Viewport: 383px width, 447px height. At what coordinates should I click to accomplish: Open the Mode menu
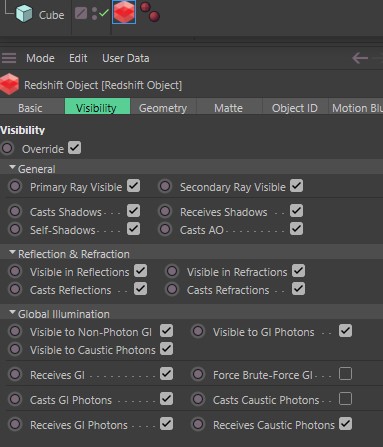(x=40, y=58)
